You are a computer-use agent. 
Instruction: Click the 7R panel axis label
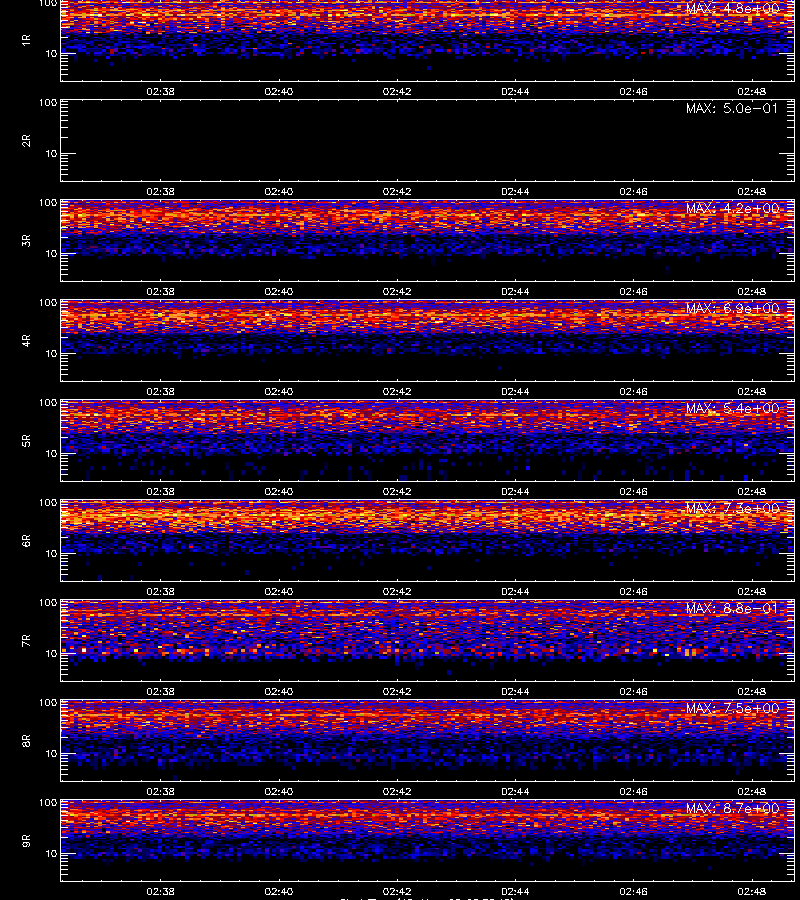pyautogui.click(x=26, y=641)
